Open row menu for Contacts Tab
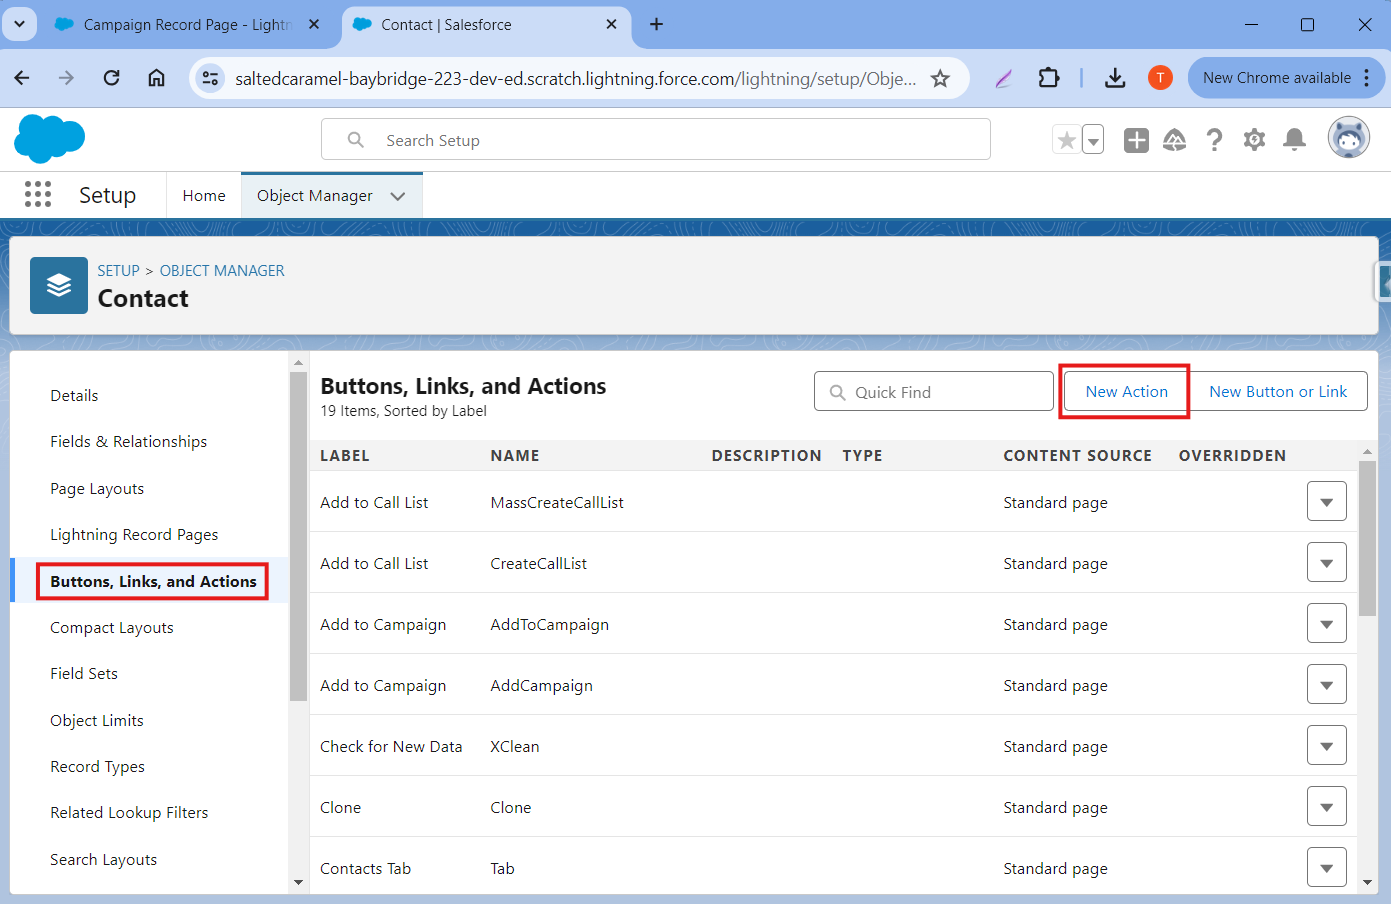Screen dimensions: 1391x904 click(x=1326, y=868)
